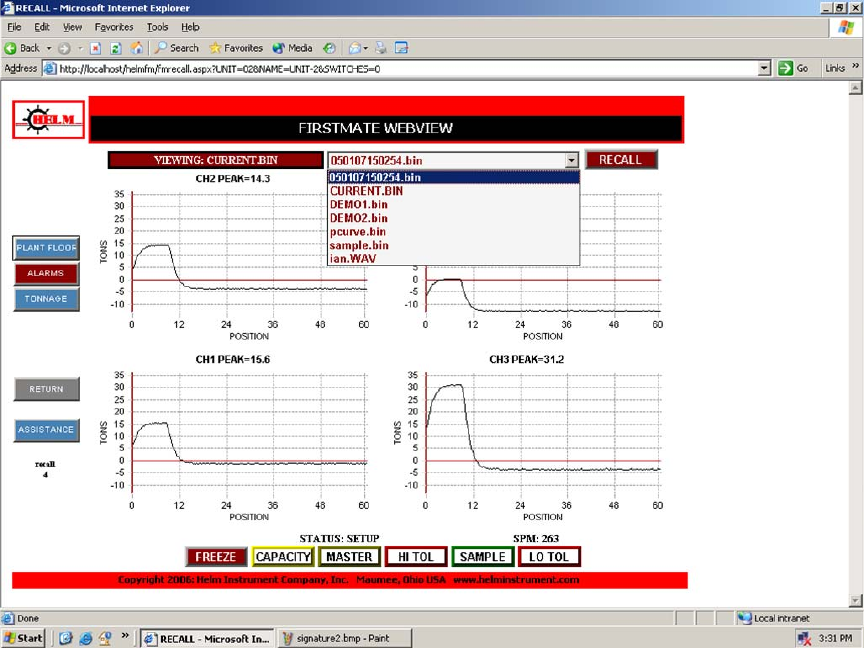The width and height of the screenshot is (864, 648).
Task: Click the Windows Start button
Action: pos(23,638)
